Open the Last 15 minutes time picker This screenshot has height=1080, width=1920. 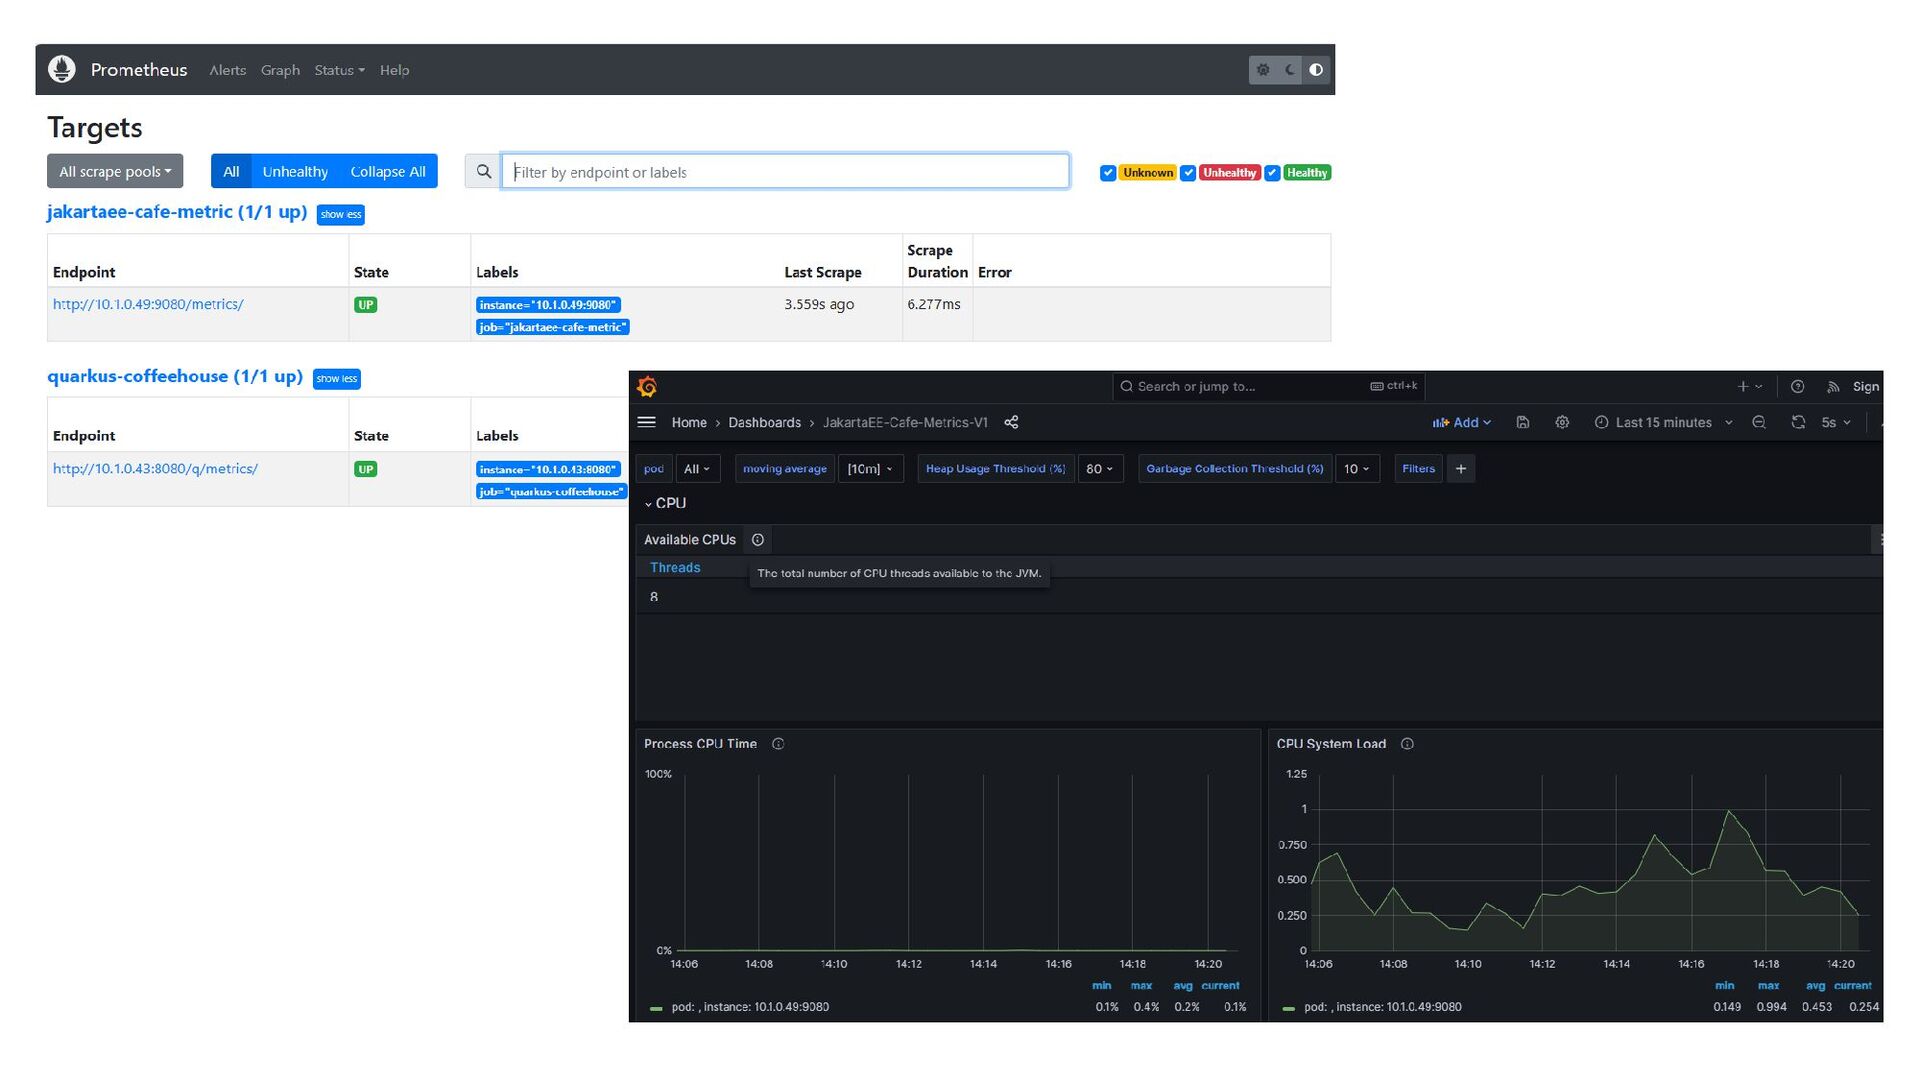click(1663, 422)
